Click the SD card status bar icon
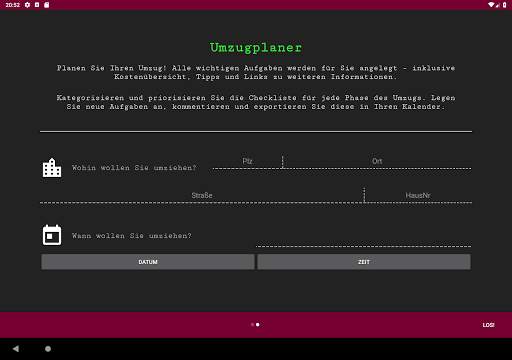 (47, 5)
